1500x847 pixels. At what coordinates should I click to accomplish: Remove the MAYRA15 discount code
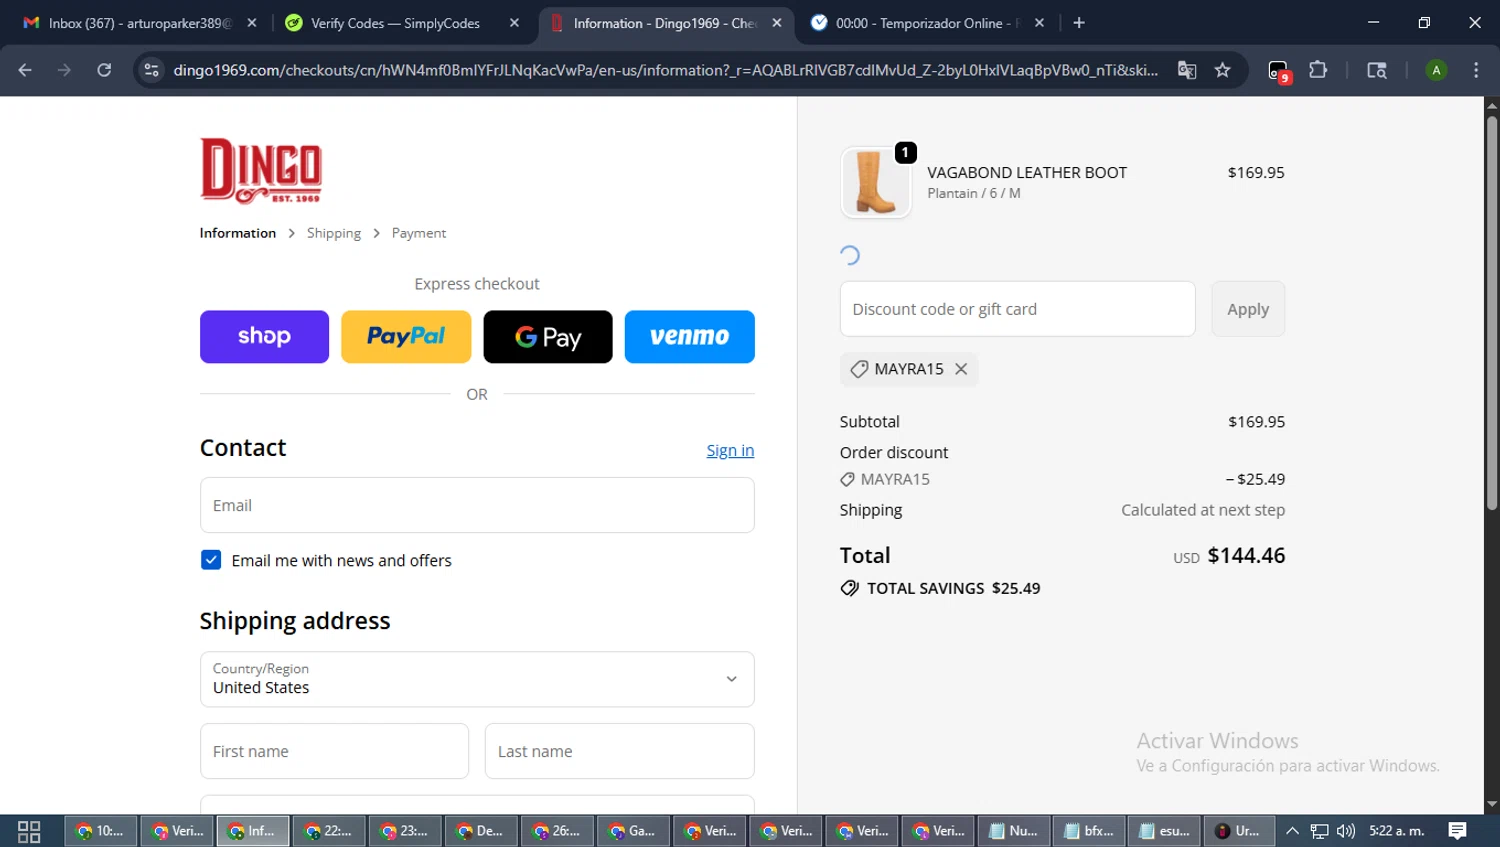click(x=961, y=369)
